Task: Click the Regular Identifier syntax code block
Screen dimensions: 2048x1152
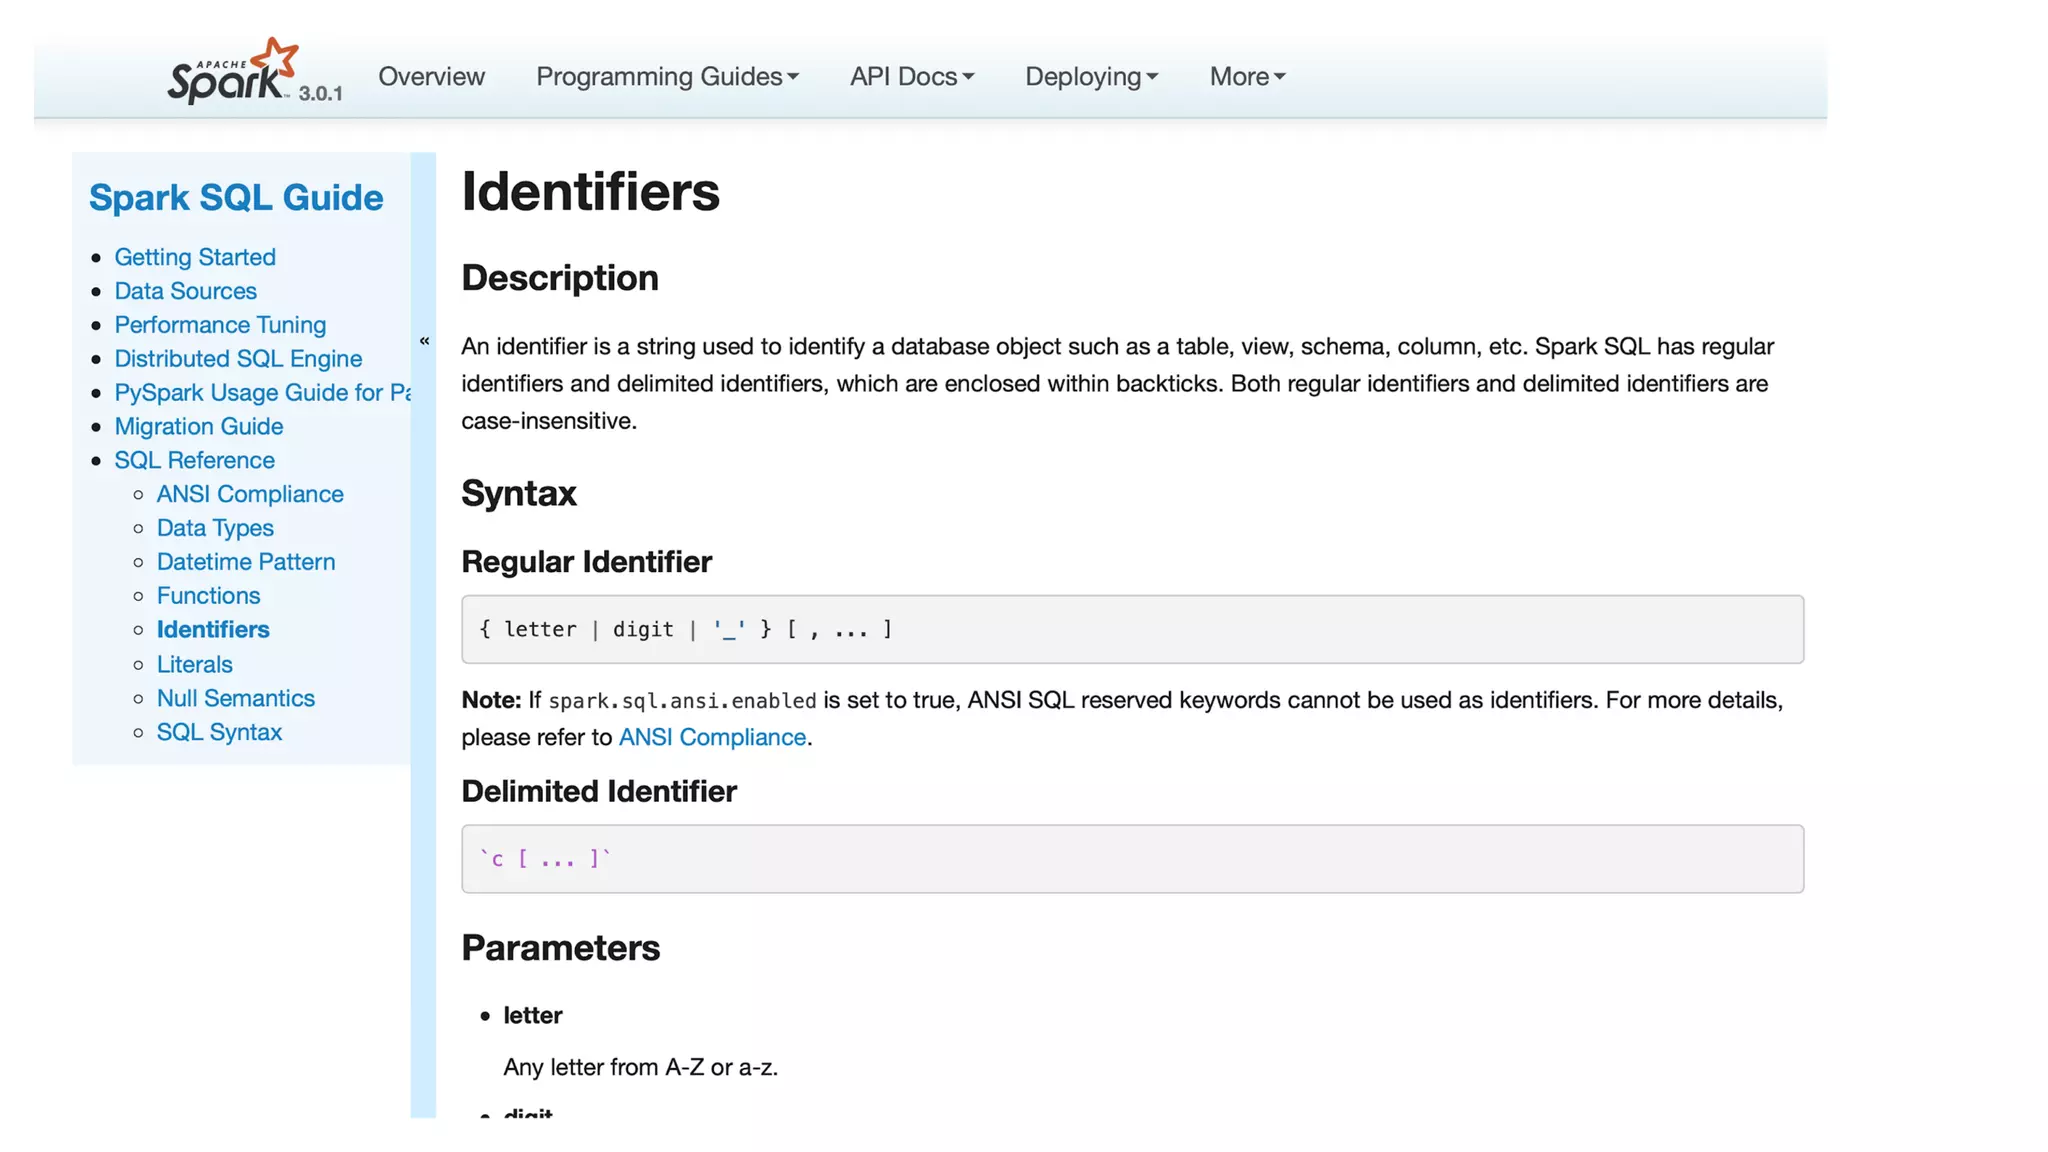Action: (1132, 630)
